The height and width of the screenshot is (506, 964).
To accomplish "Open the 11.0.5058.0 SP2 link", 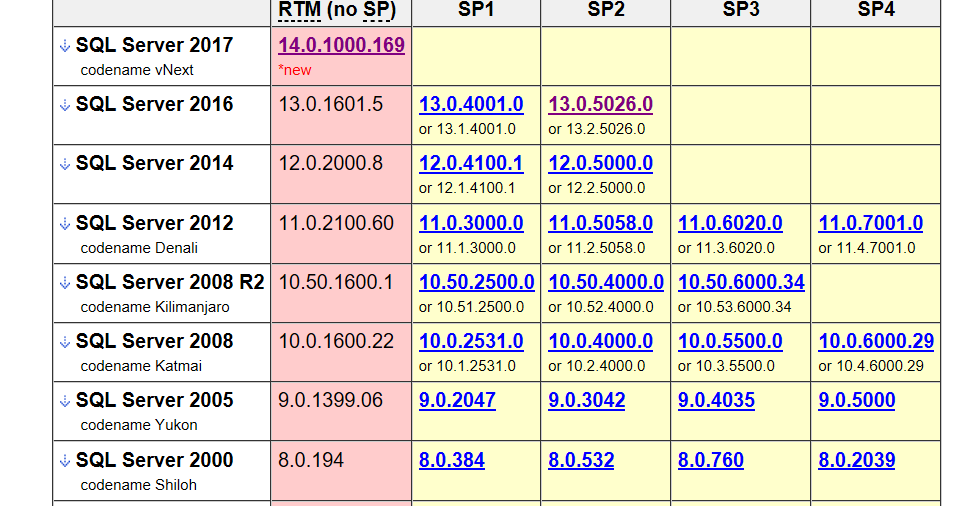I will pyautogui.click(x=600, y=223).
